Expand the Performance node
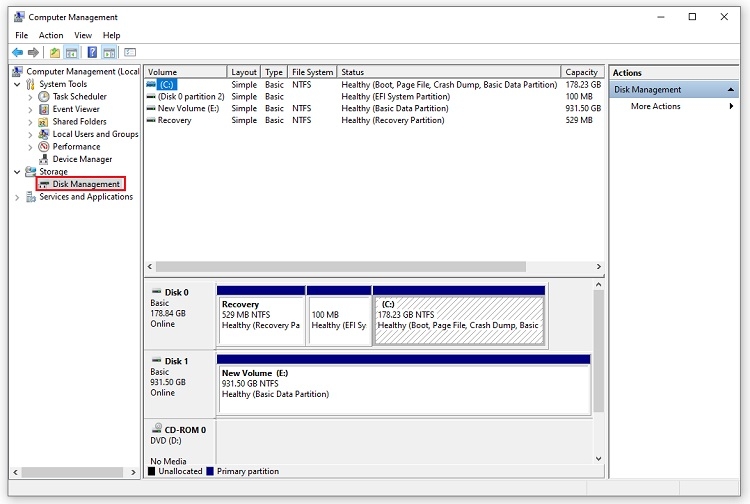750x504 pixels. (x=30, y=147)
